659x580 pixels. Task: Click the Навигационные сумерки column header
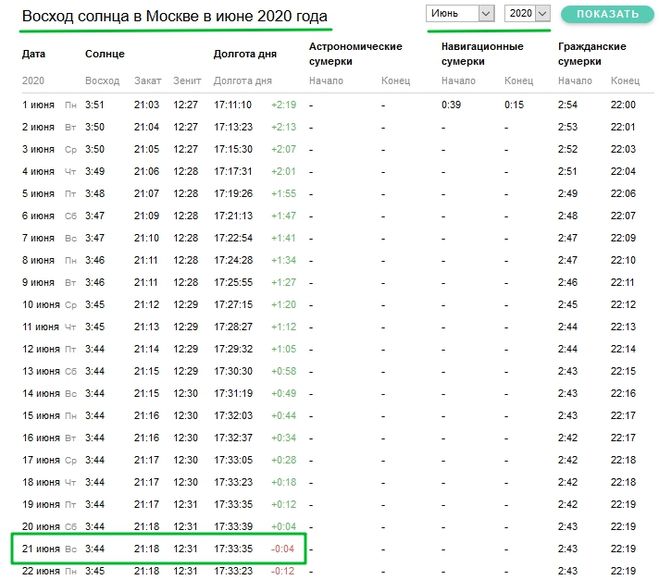(x=482, y=54)
